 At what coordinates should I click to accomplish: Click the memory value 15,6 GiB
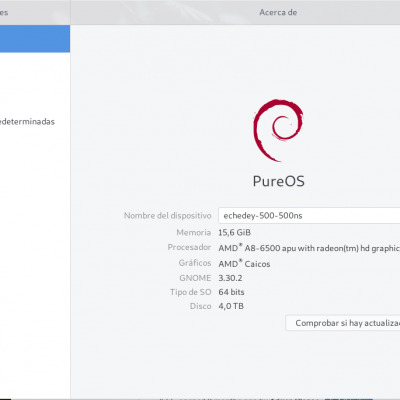234,233
